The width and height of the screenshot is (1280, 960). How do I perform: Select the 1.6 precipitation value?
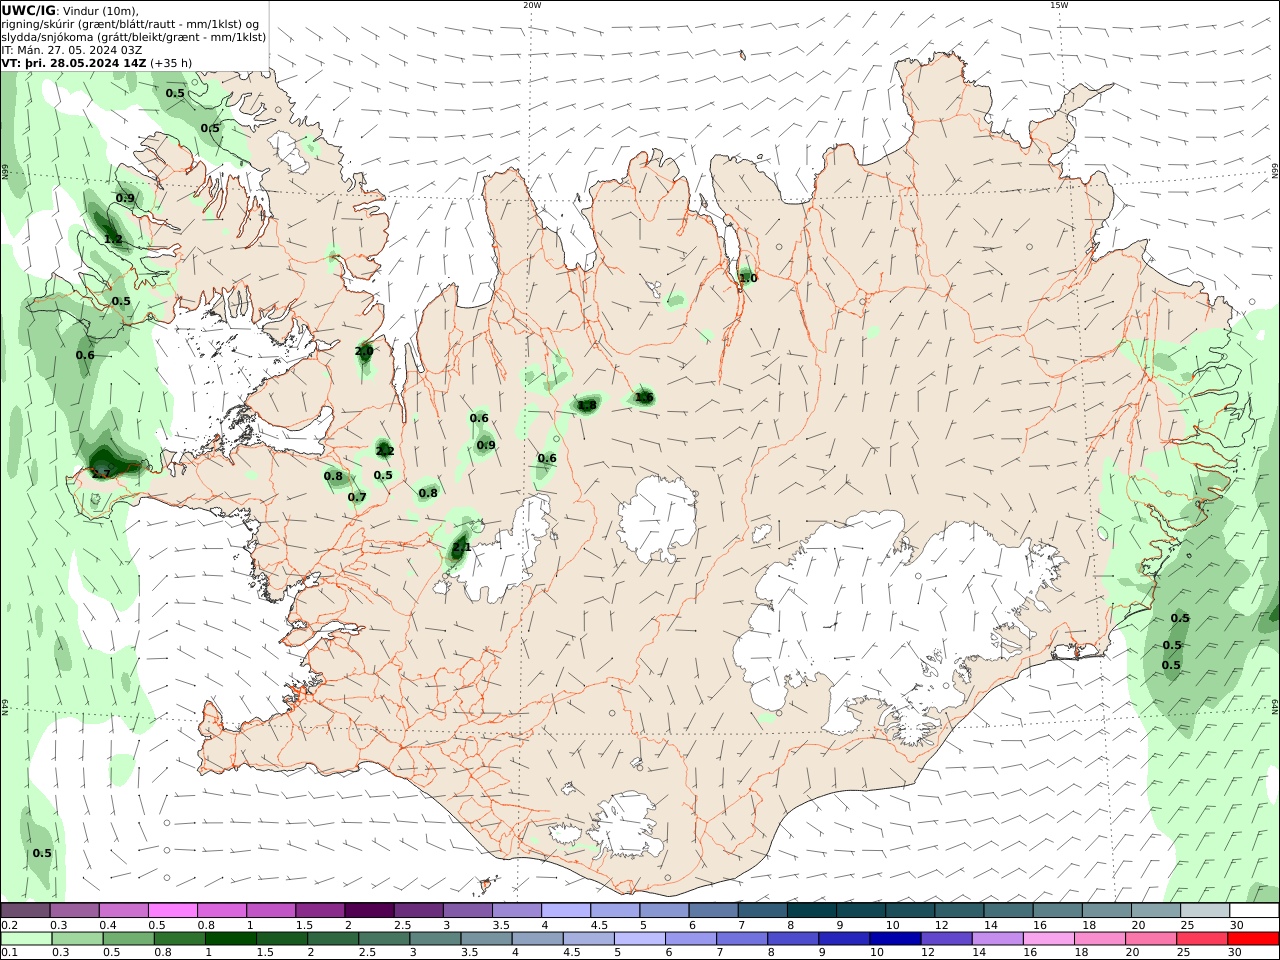[x=644, y=397]
